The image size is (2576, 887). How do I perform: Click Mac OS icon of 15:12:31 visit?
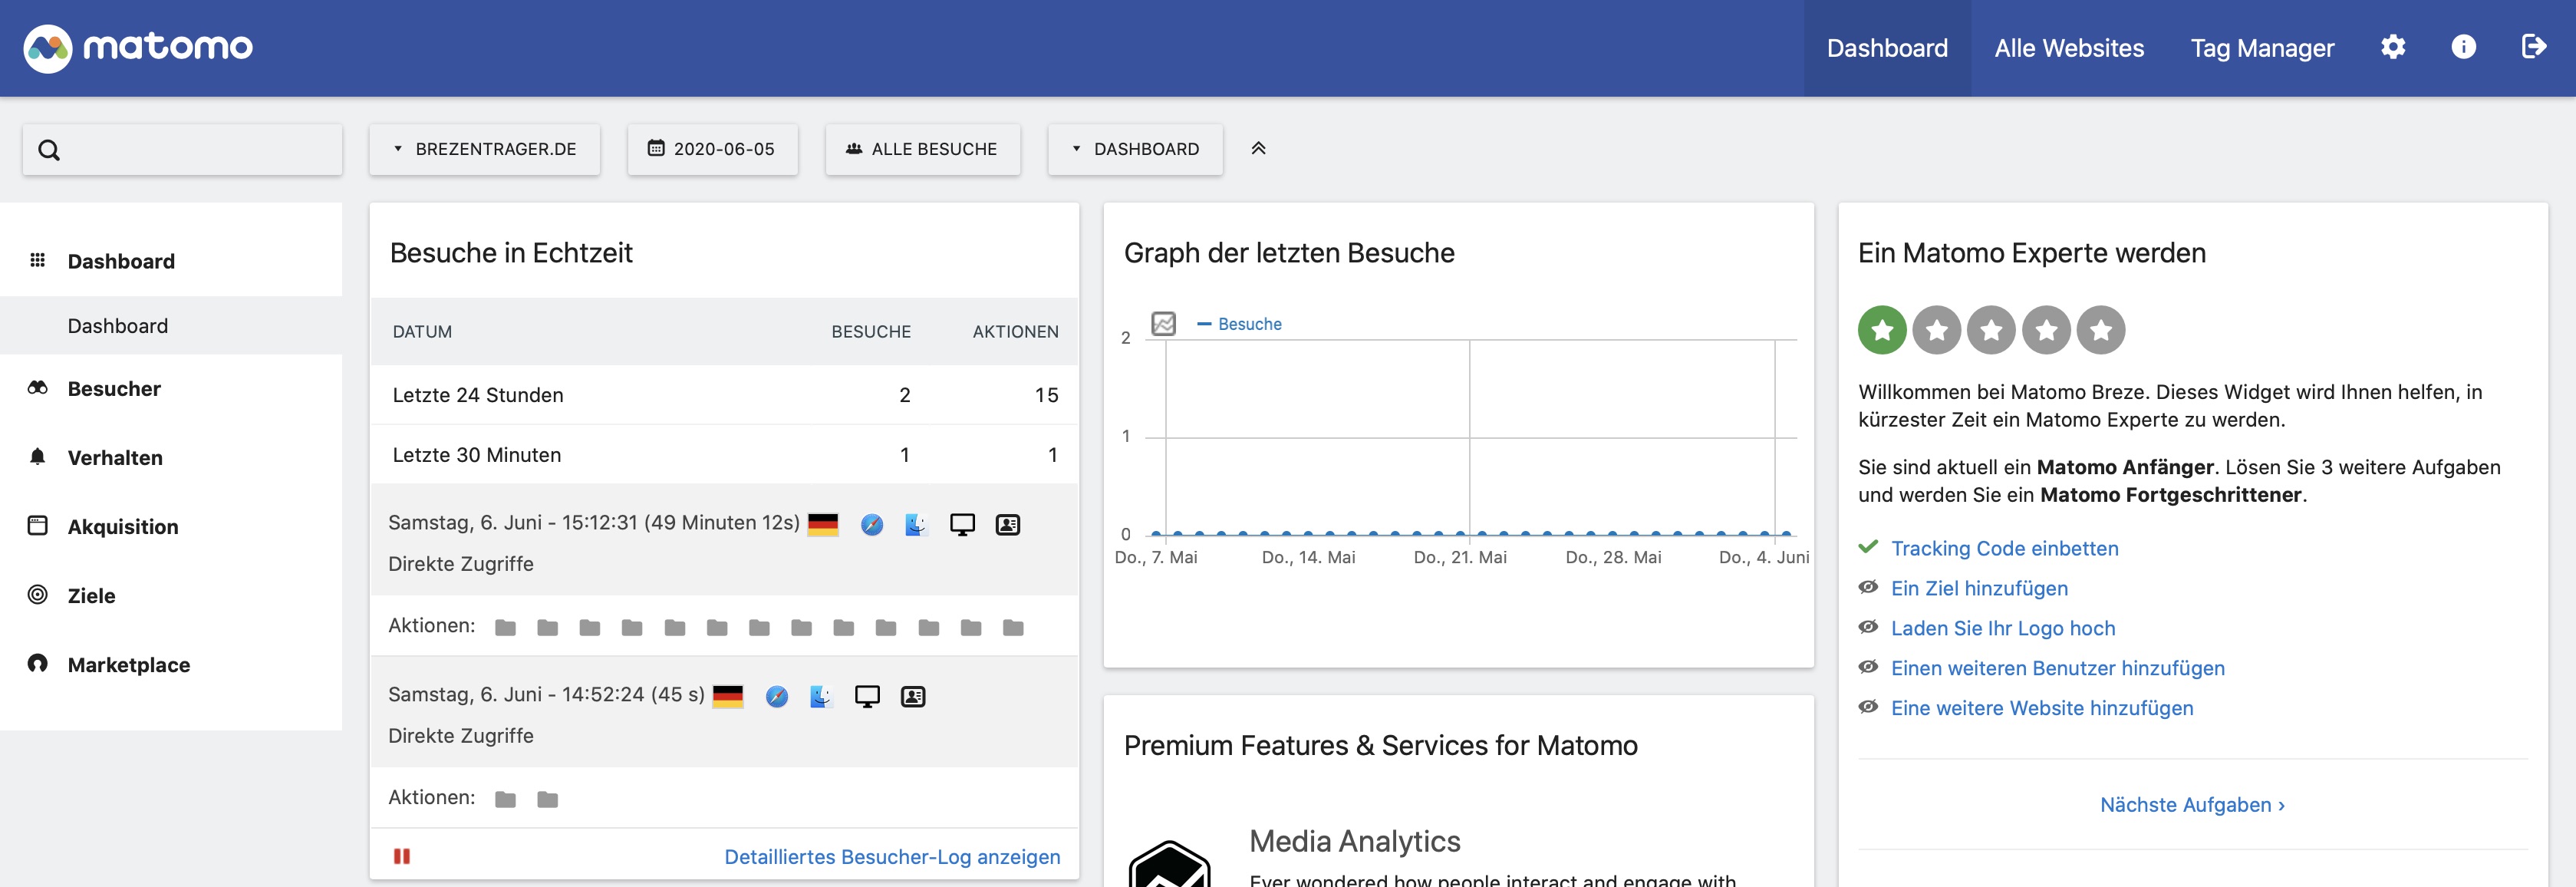click(x=916, y=525)
